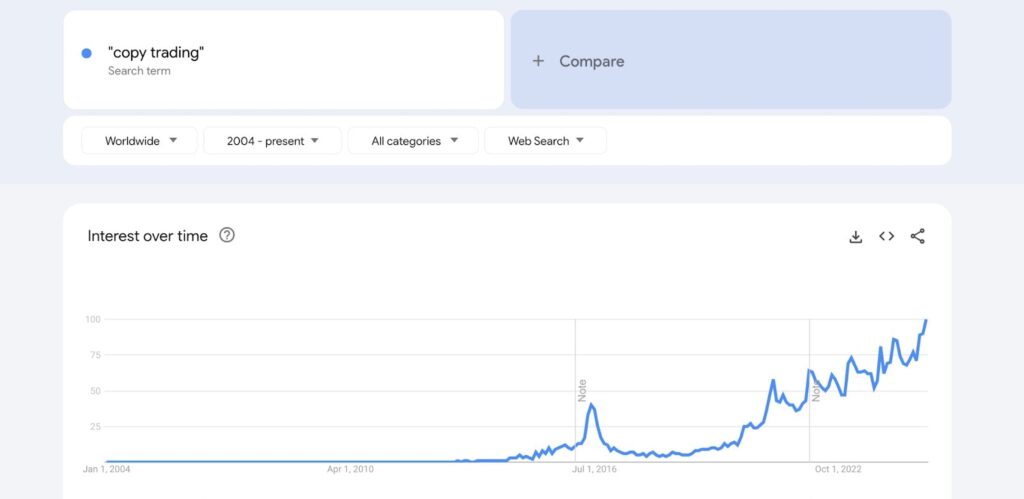Open the Worldwide region dropdown

(140, 141)
